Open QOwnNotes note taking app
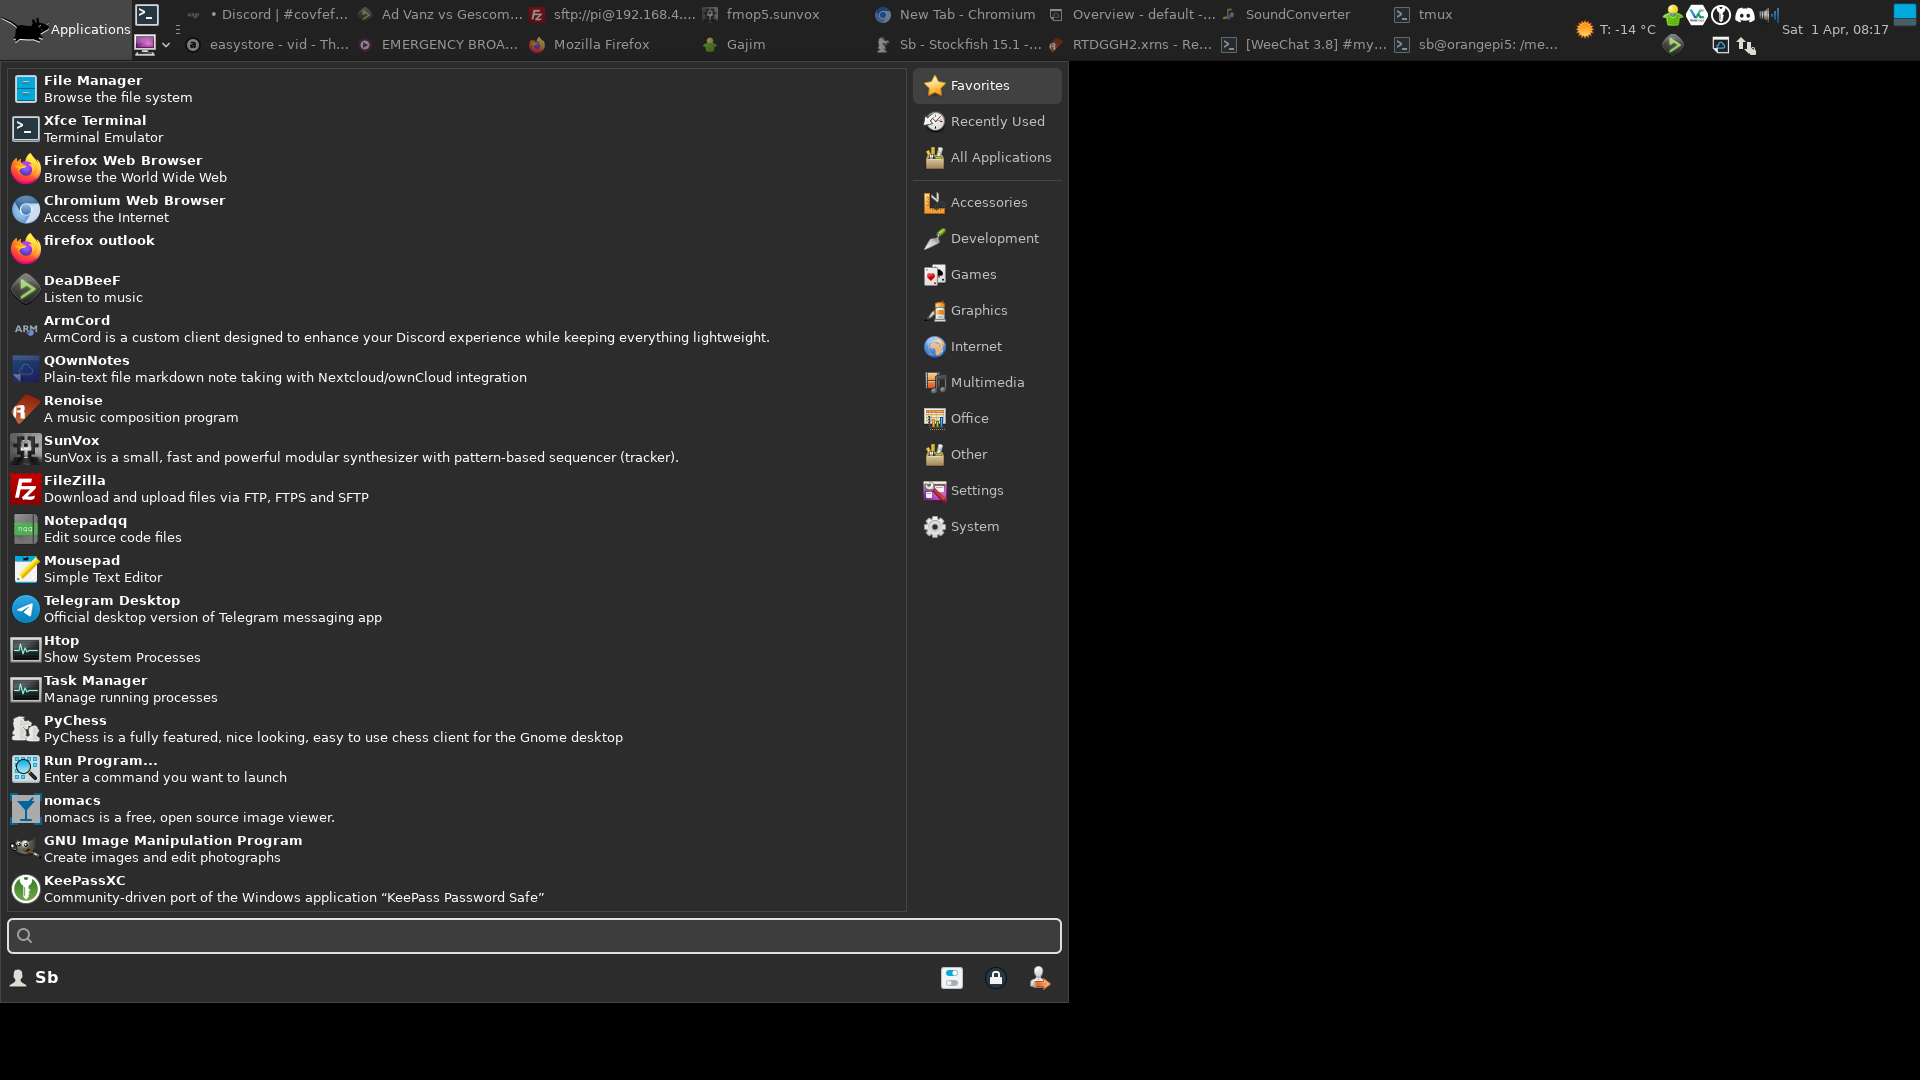Image resolution: width=1920 pixels, height=1080 pixels. [x=456, y=369]
